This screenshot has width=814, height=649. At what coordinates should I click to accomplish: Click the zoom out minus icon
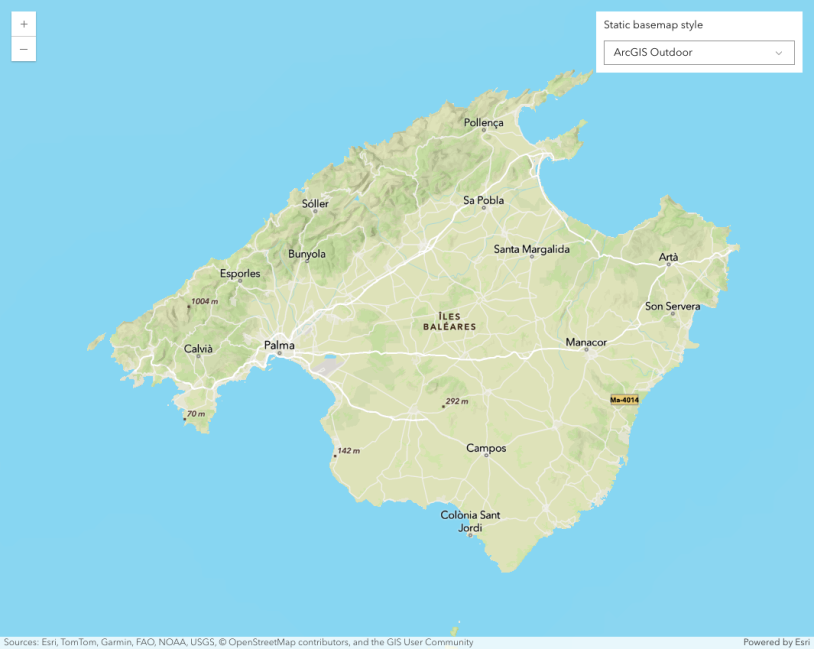pos(23,48)
